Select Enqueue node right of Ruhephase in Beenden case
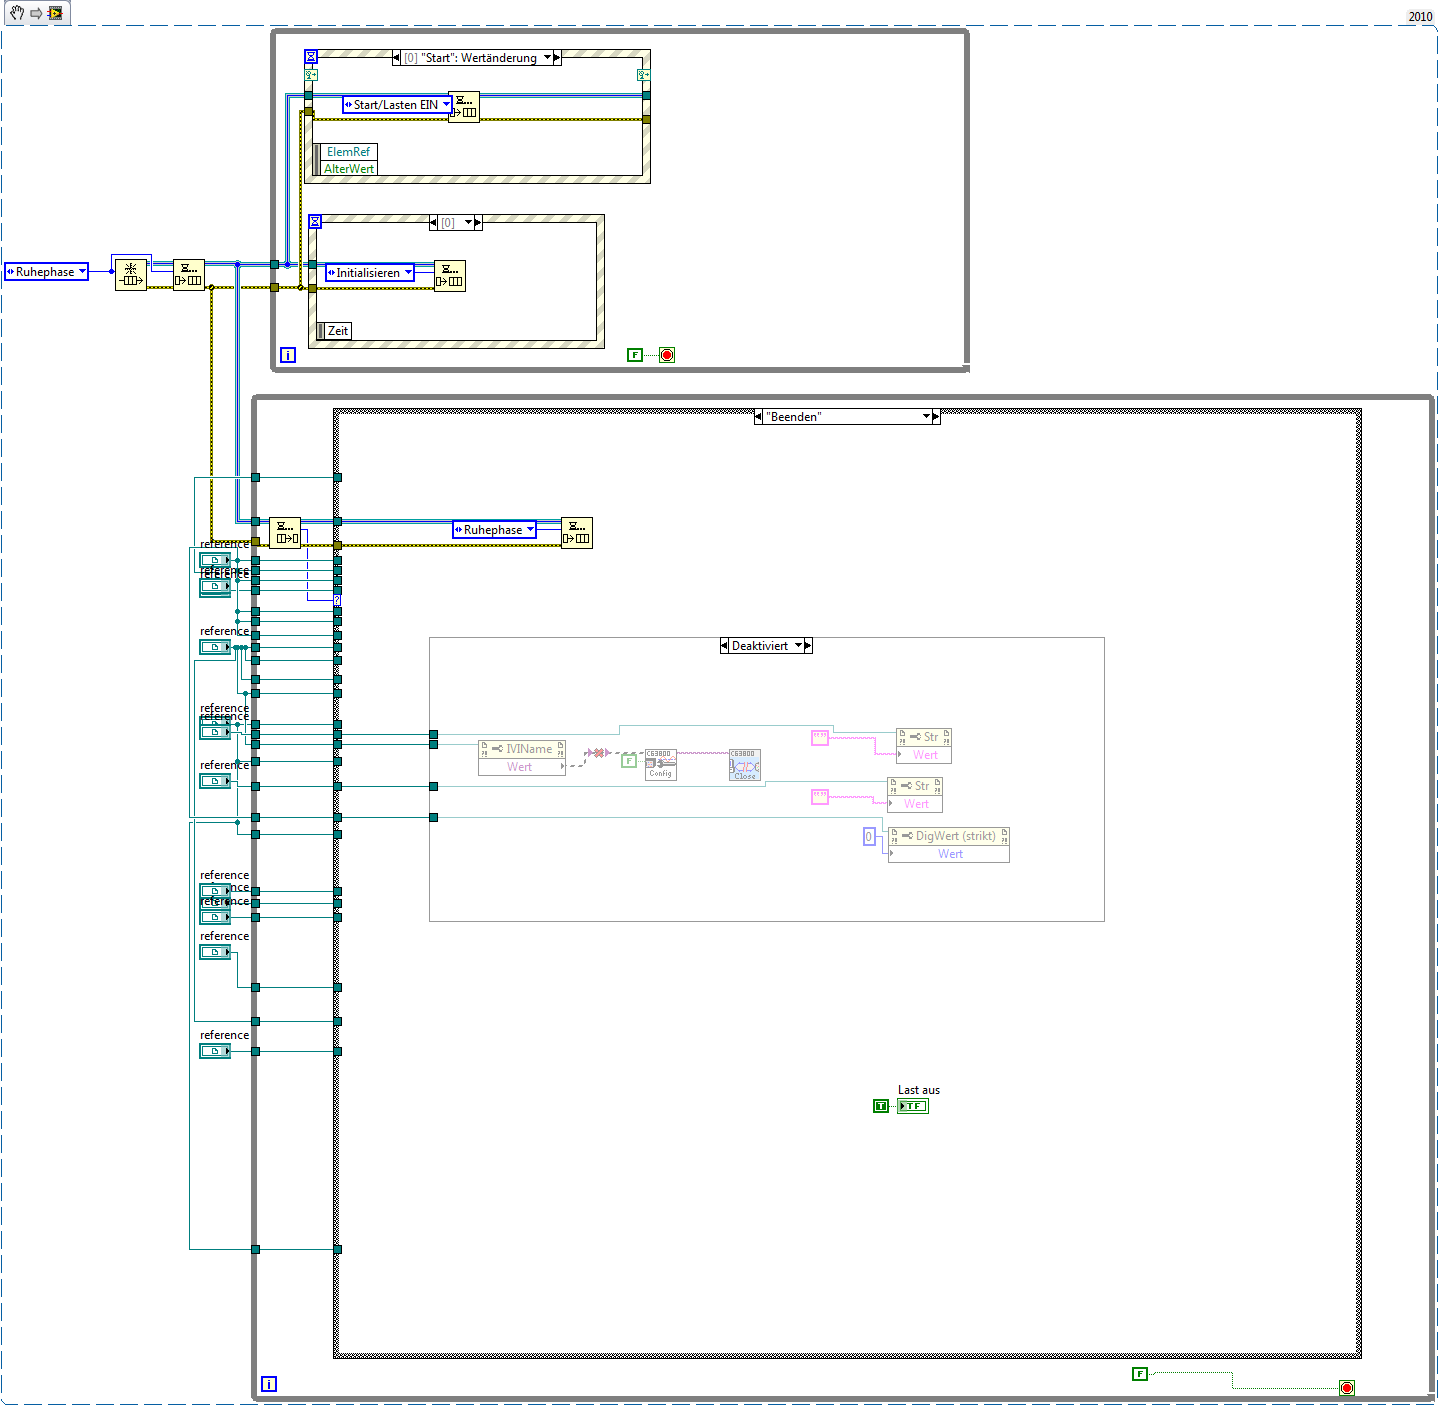This screenshot has height=1406, width=1439. coord(577,533)
